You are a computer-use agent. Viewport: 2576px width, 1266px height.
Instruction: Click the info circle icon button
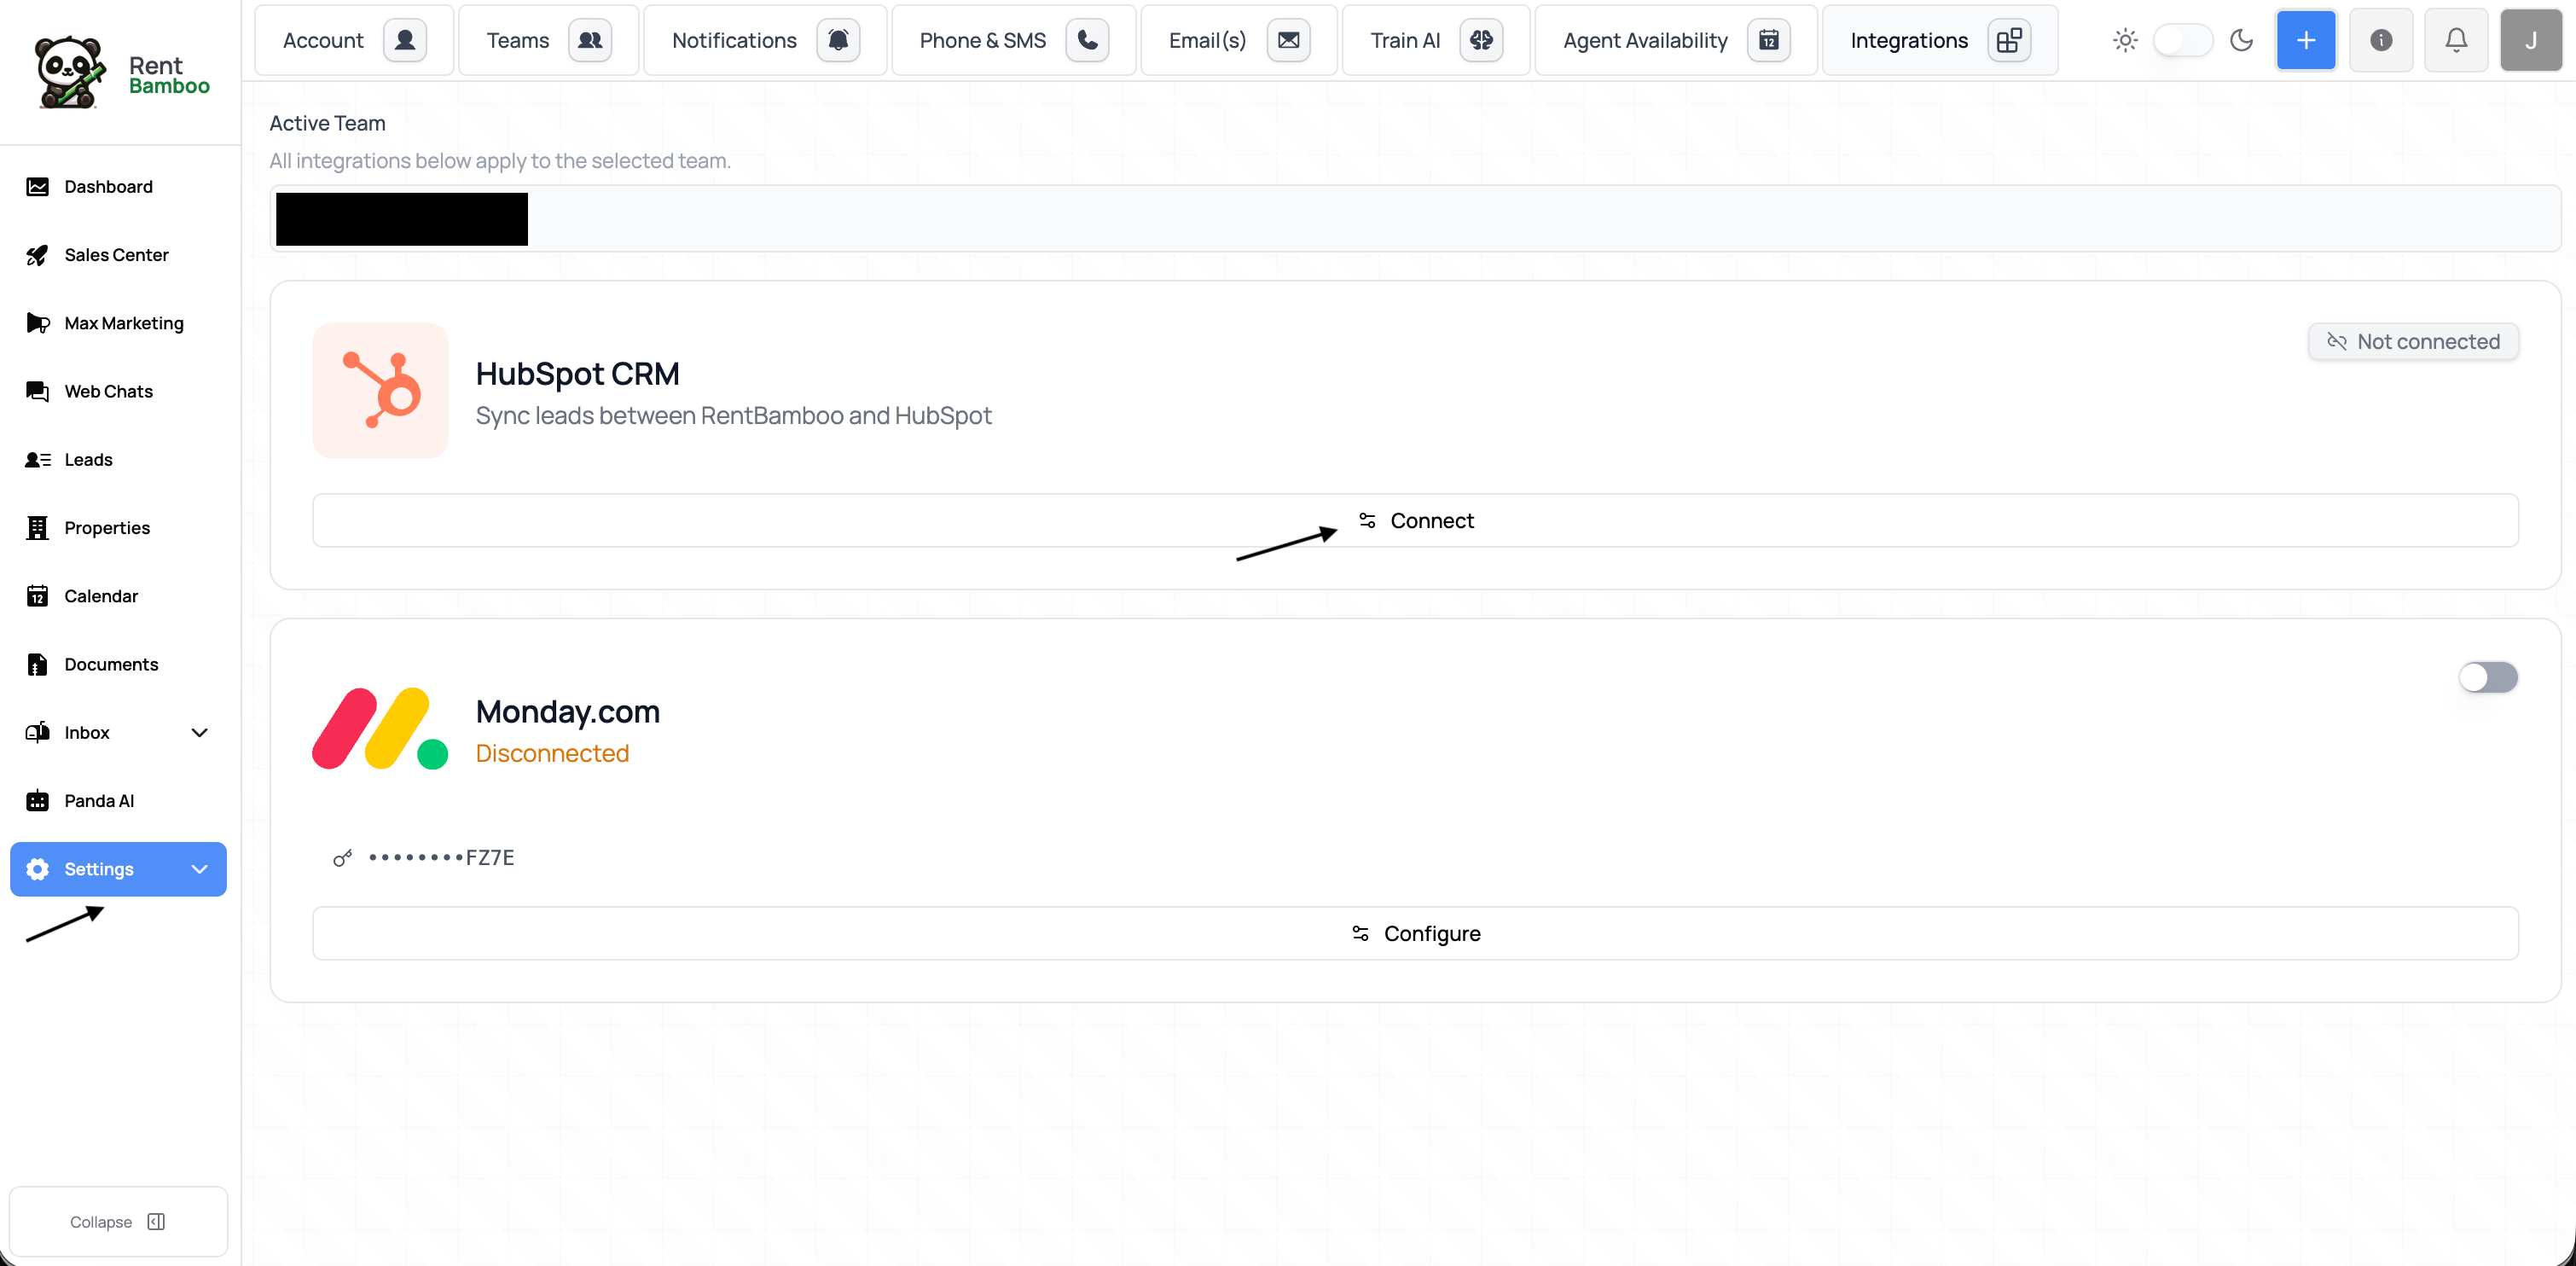click(2381, 40)
